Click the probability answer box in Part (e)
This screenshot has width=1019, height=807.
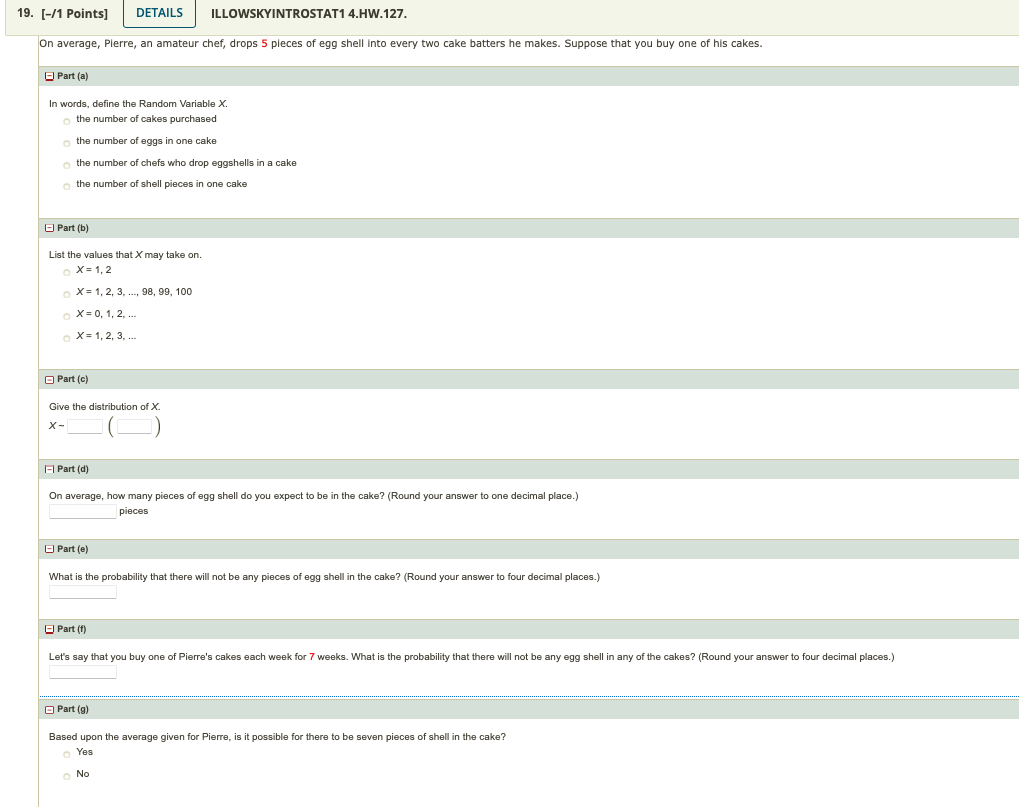(83, 591)
